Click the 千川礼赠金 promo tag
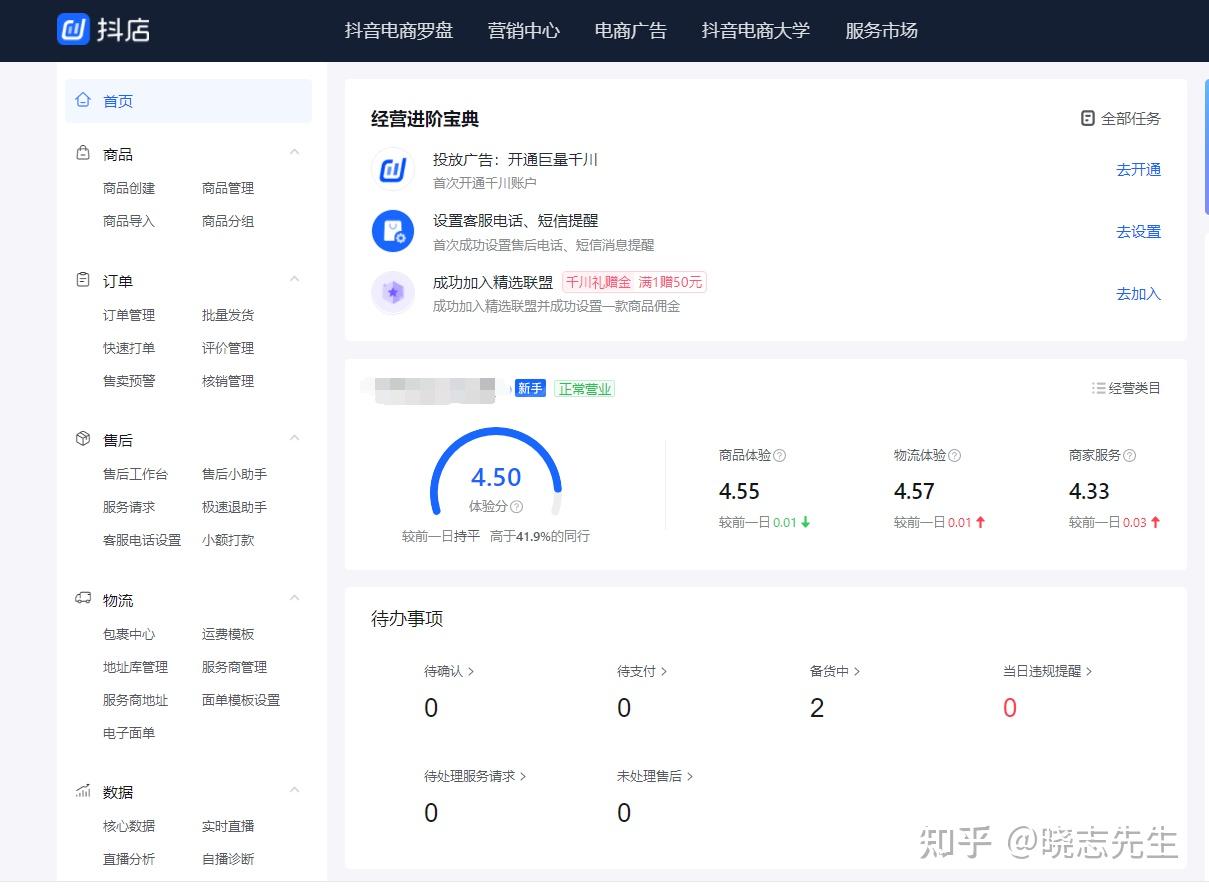Viewport: 1209px width, 892px height. (634, 282)
